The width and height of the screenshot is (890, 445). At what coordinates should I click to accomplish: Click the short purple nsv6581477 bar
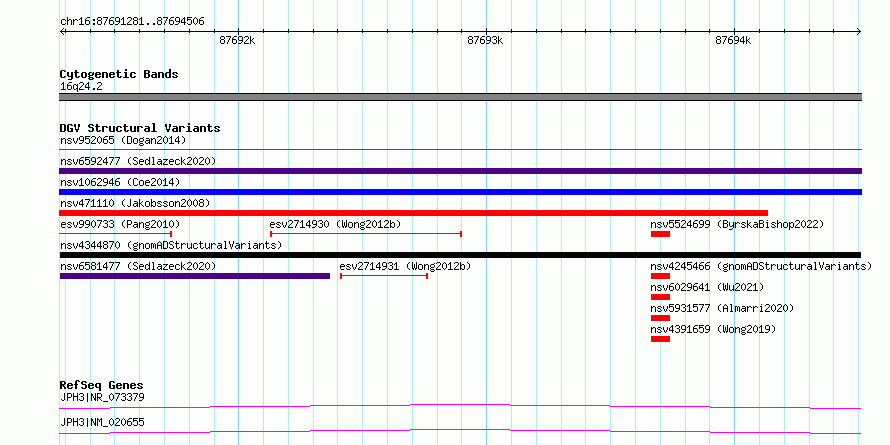pyautogui.click(x=195, y=276)
